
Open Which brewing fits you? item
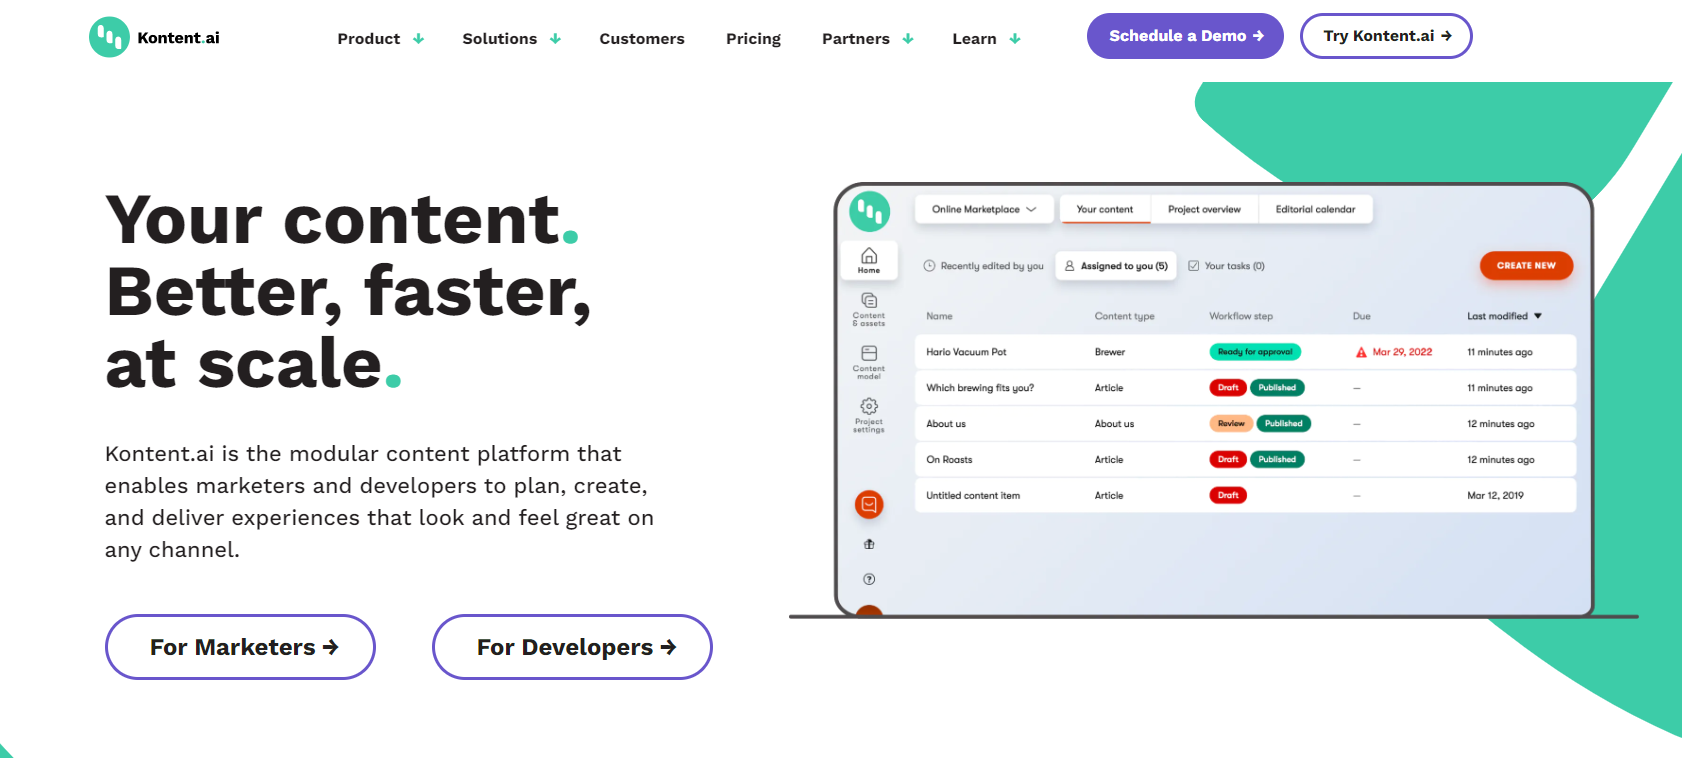click(x=1245, y=388)
